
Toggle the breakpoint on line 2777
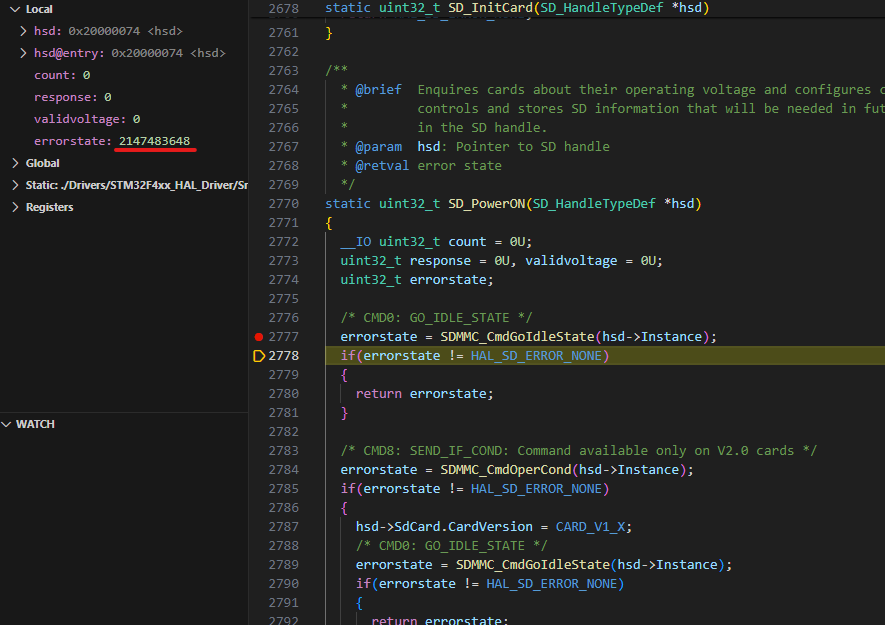[259, 337]
